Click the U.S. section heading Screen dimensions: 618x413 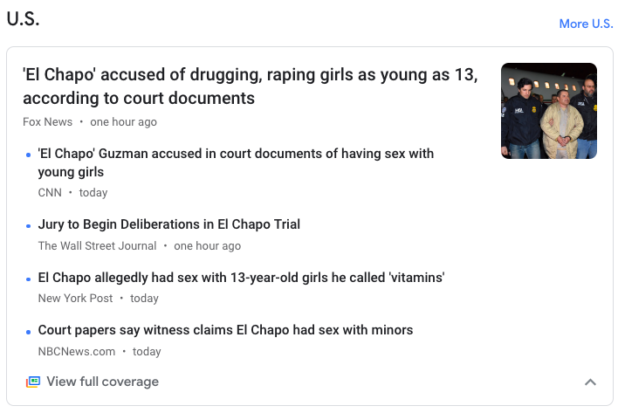[23, 19]
